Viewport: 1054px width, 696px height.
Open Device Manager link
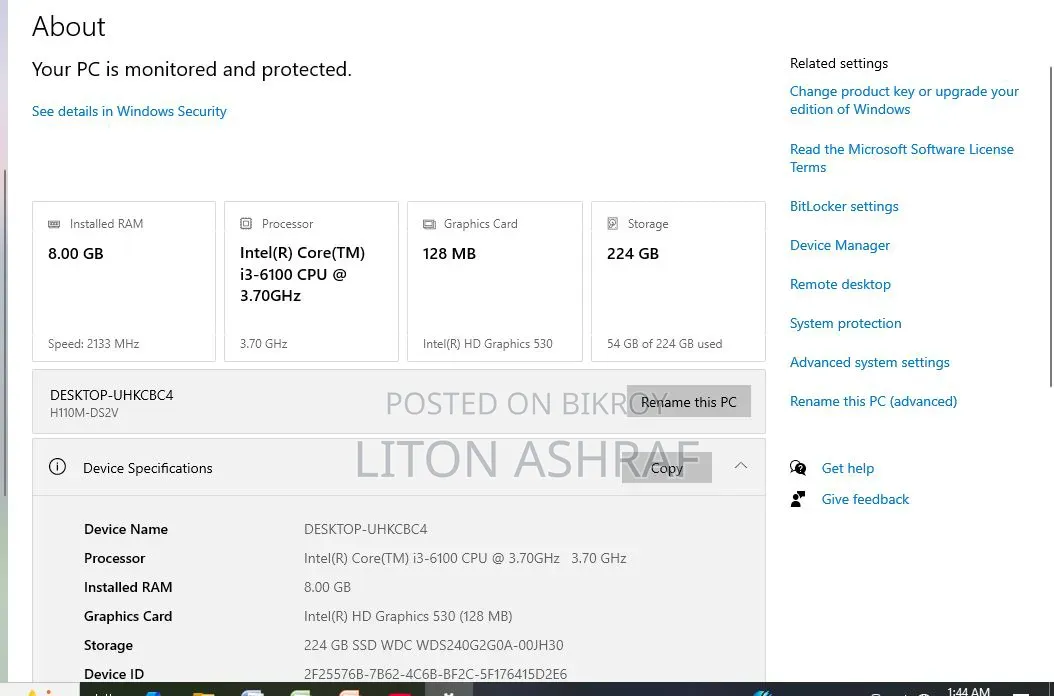coord(840,245)
